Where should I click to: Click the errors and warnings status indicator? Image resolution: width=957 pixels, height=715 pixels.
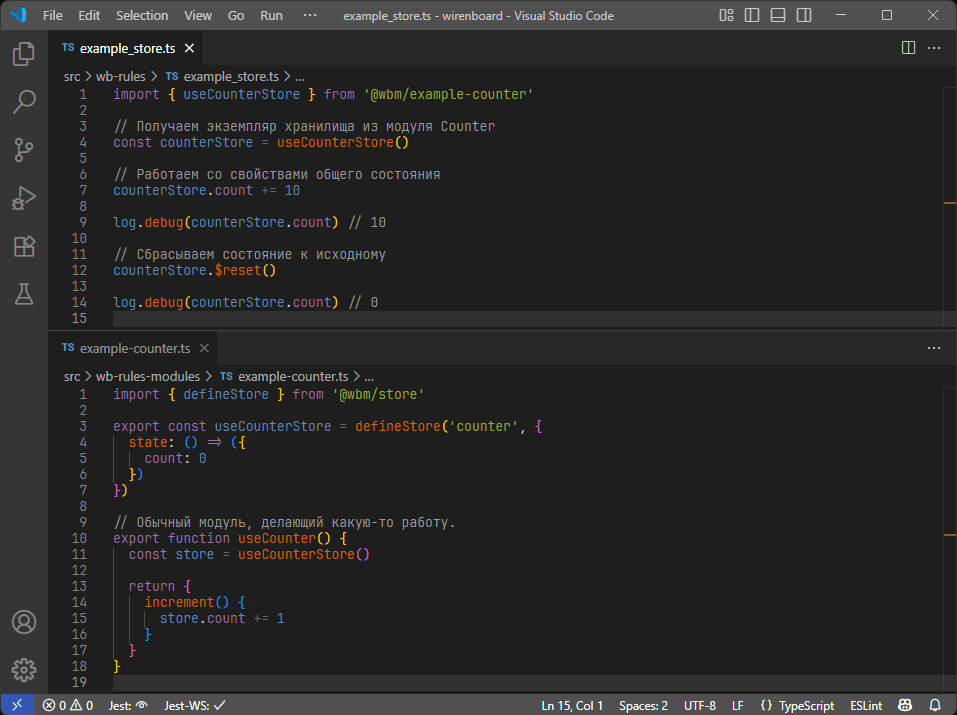(x=68, y=705)
